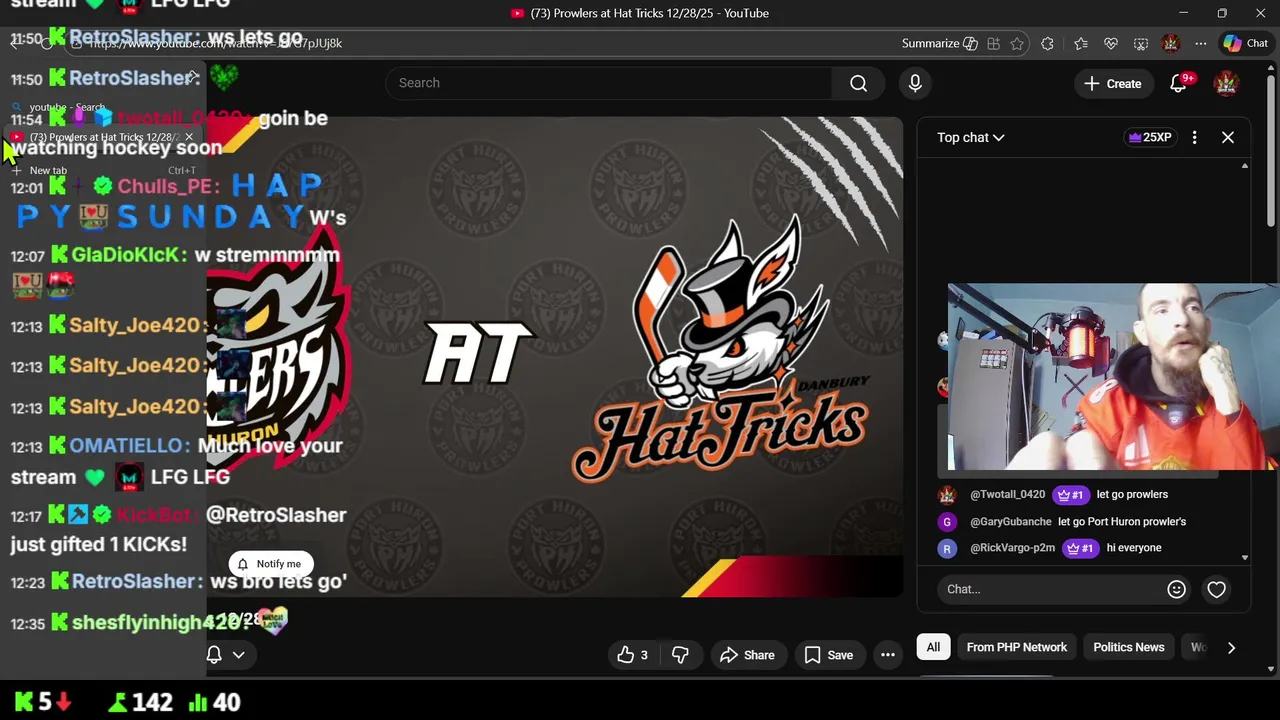The width and height of the screenshot is (1280, 720).
Task: Click the 'hi everyone' chat message
Action: [x=1134, y=548]
